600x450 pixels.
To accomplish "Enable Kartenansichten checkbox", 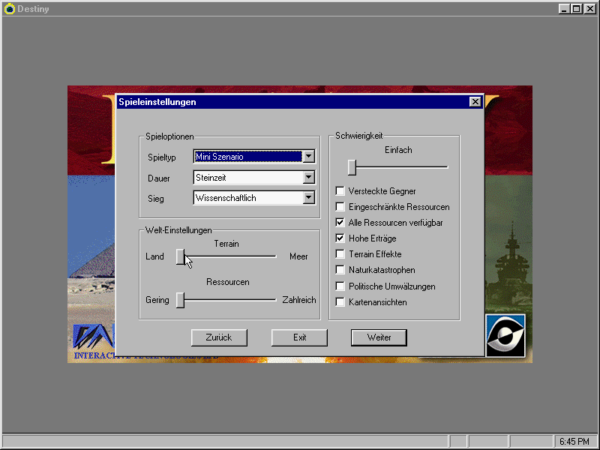I will (340, 302).
